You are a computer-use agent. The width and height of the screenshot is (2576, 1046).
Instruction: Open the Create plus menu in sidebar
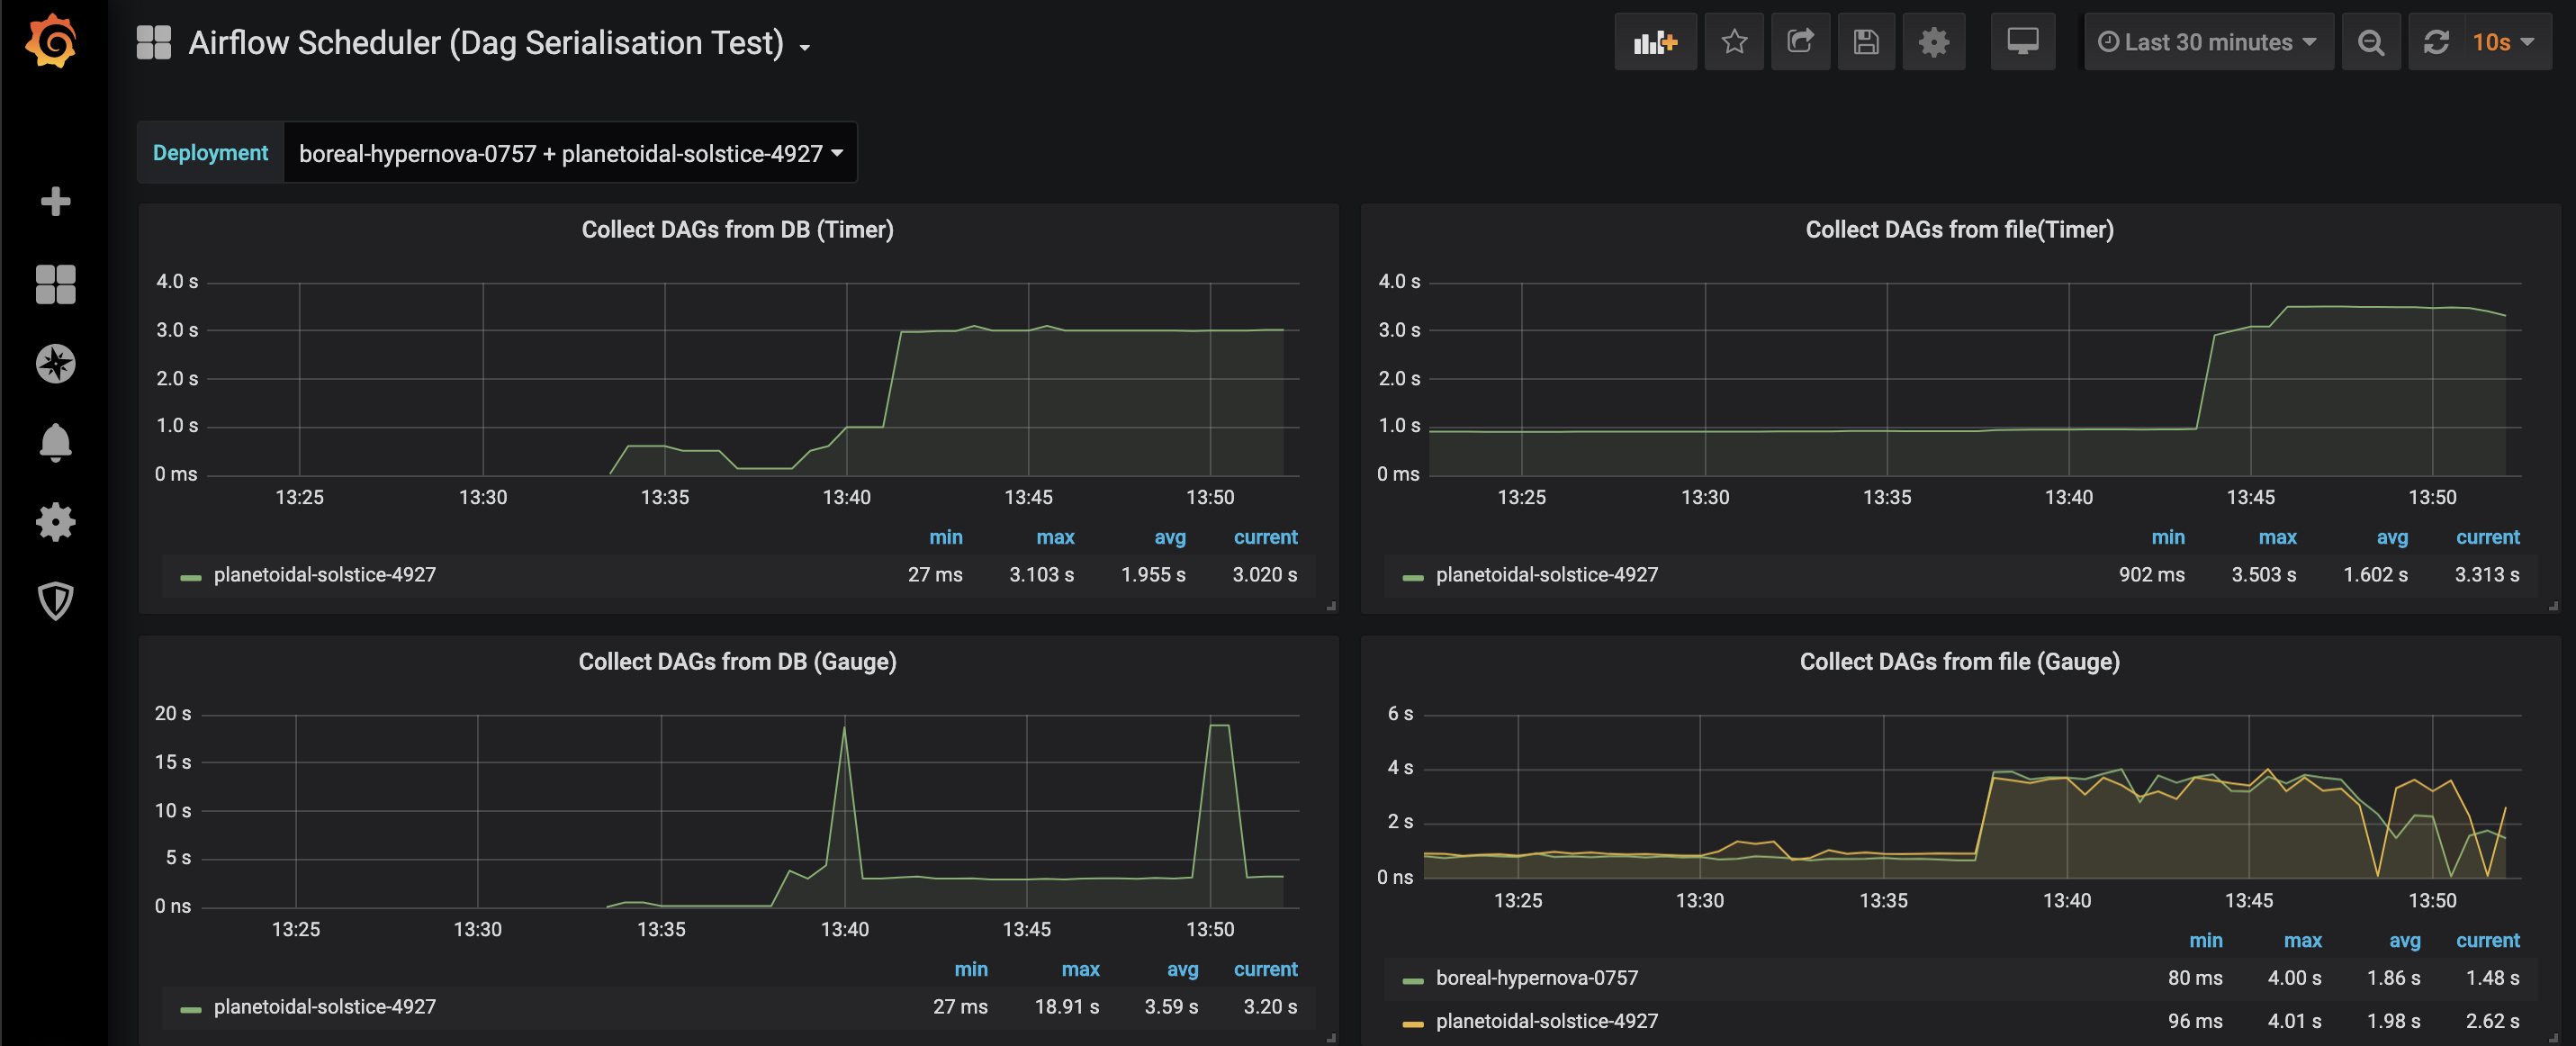coord(55,201)
